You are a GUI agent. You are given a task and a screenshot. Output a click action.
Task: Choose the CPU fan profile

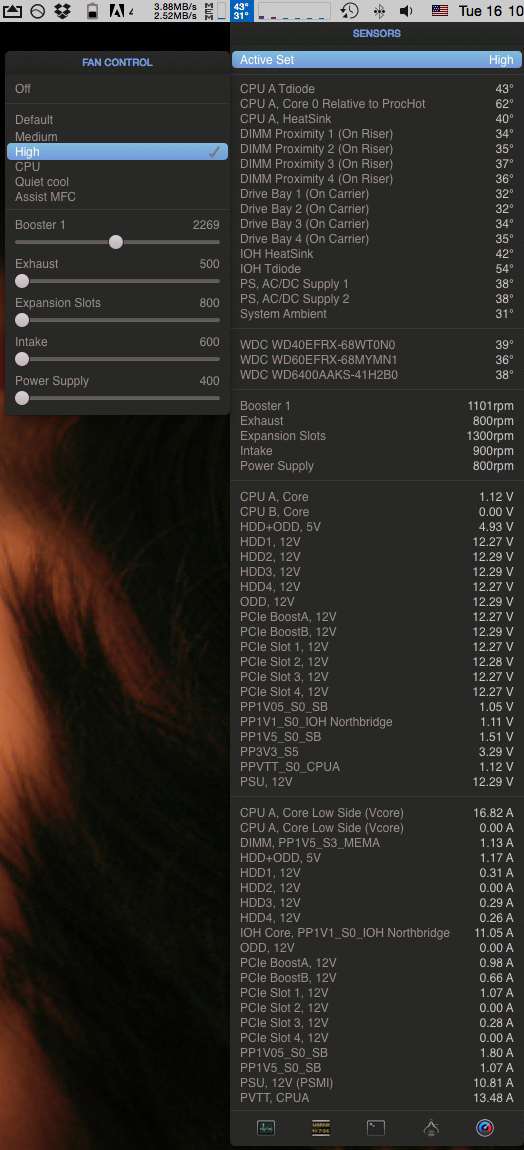[x=117, y=166]
